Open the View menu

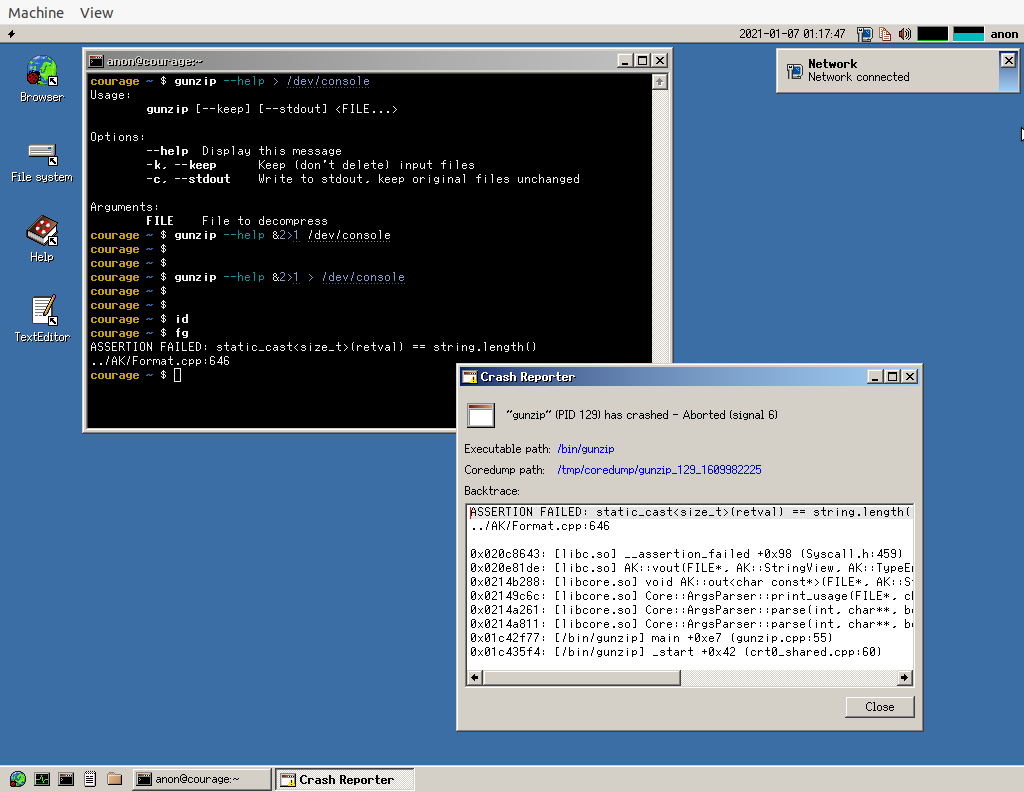(x=96, y=12)
